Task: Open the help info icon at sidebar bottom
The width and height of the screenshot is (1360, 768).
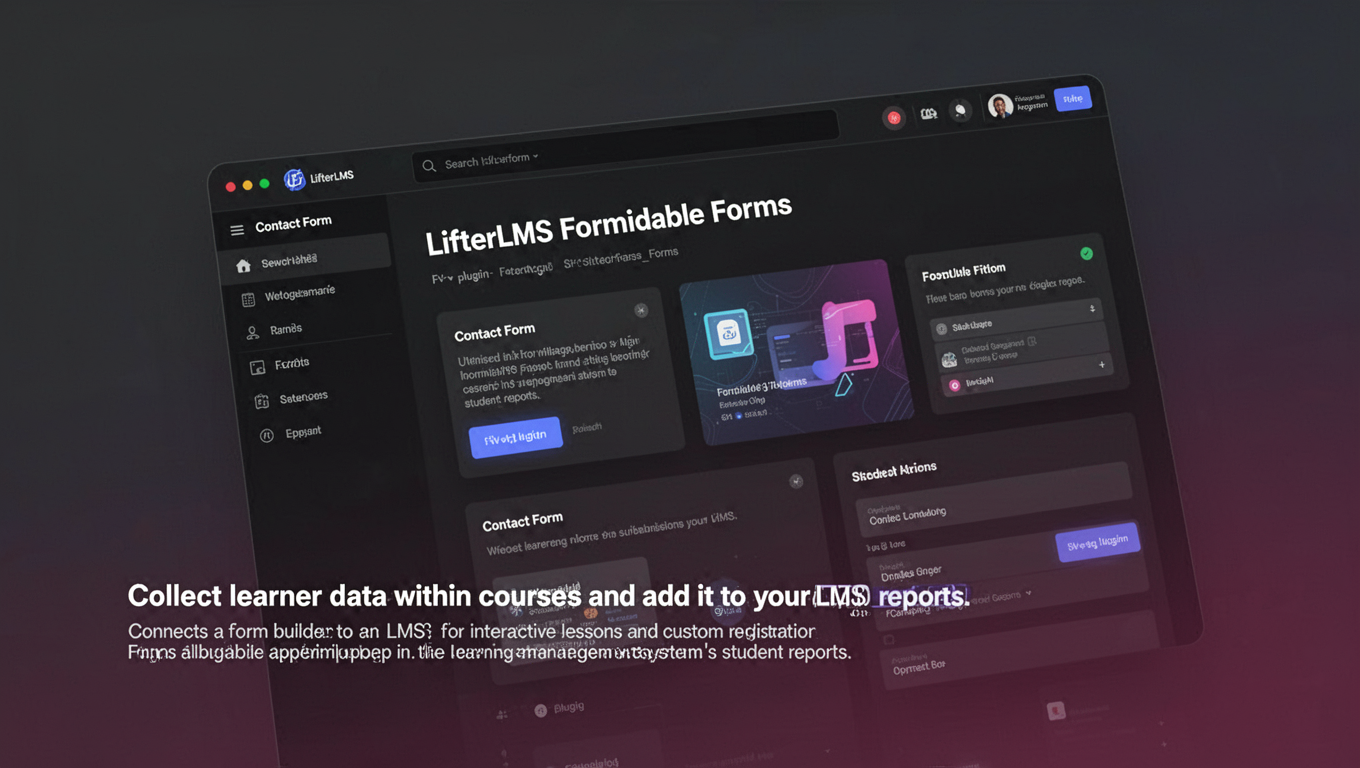Action: click(x=266, y=434)
